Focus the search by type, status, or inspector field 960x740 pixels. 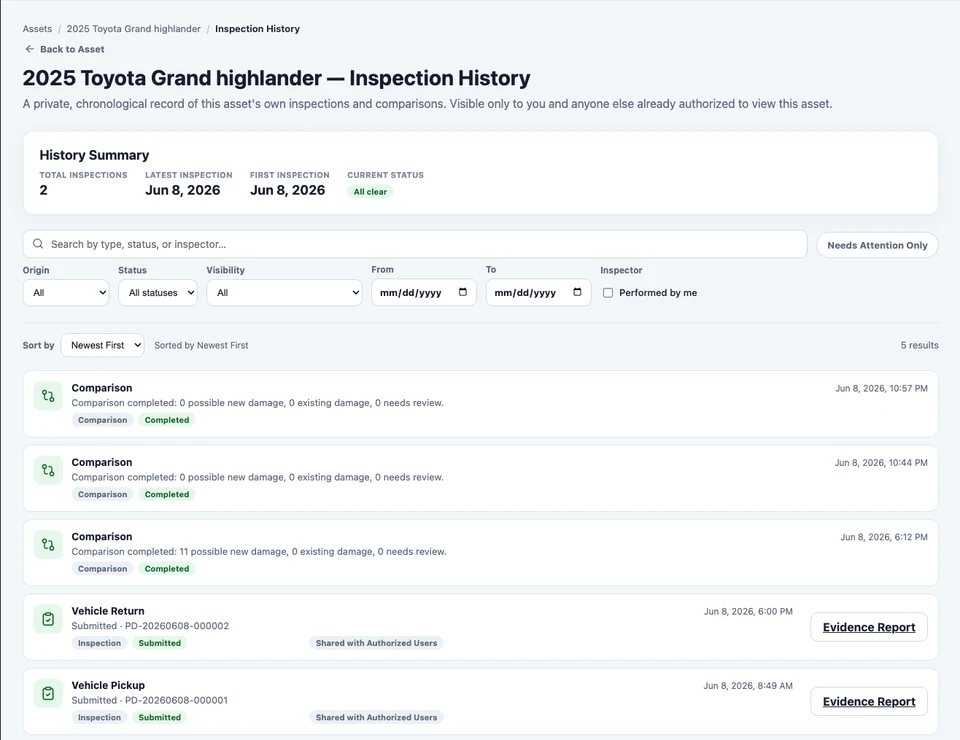click(x=415, y=244)
